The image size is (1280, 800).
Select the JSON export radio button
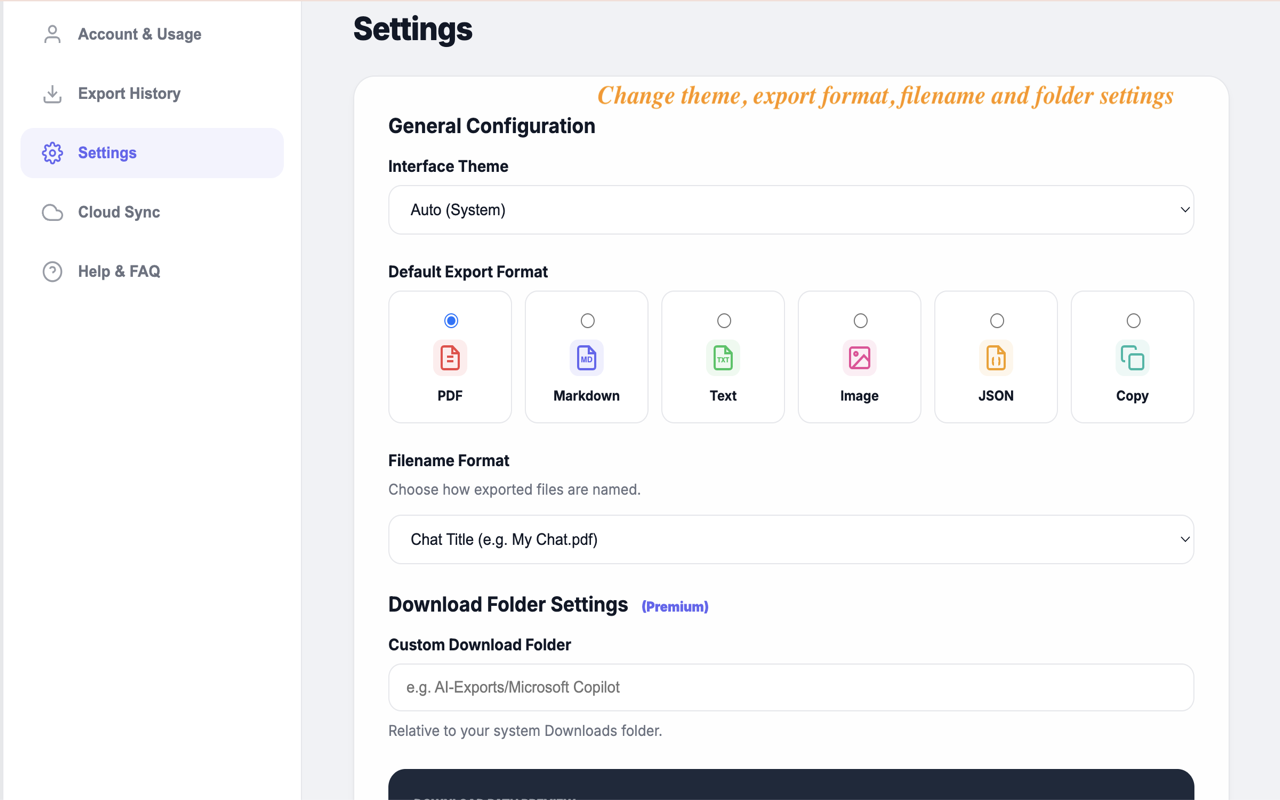click(x=997, y=321)
